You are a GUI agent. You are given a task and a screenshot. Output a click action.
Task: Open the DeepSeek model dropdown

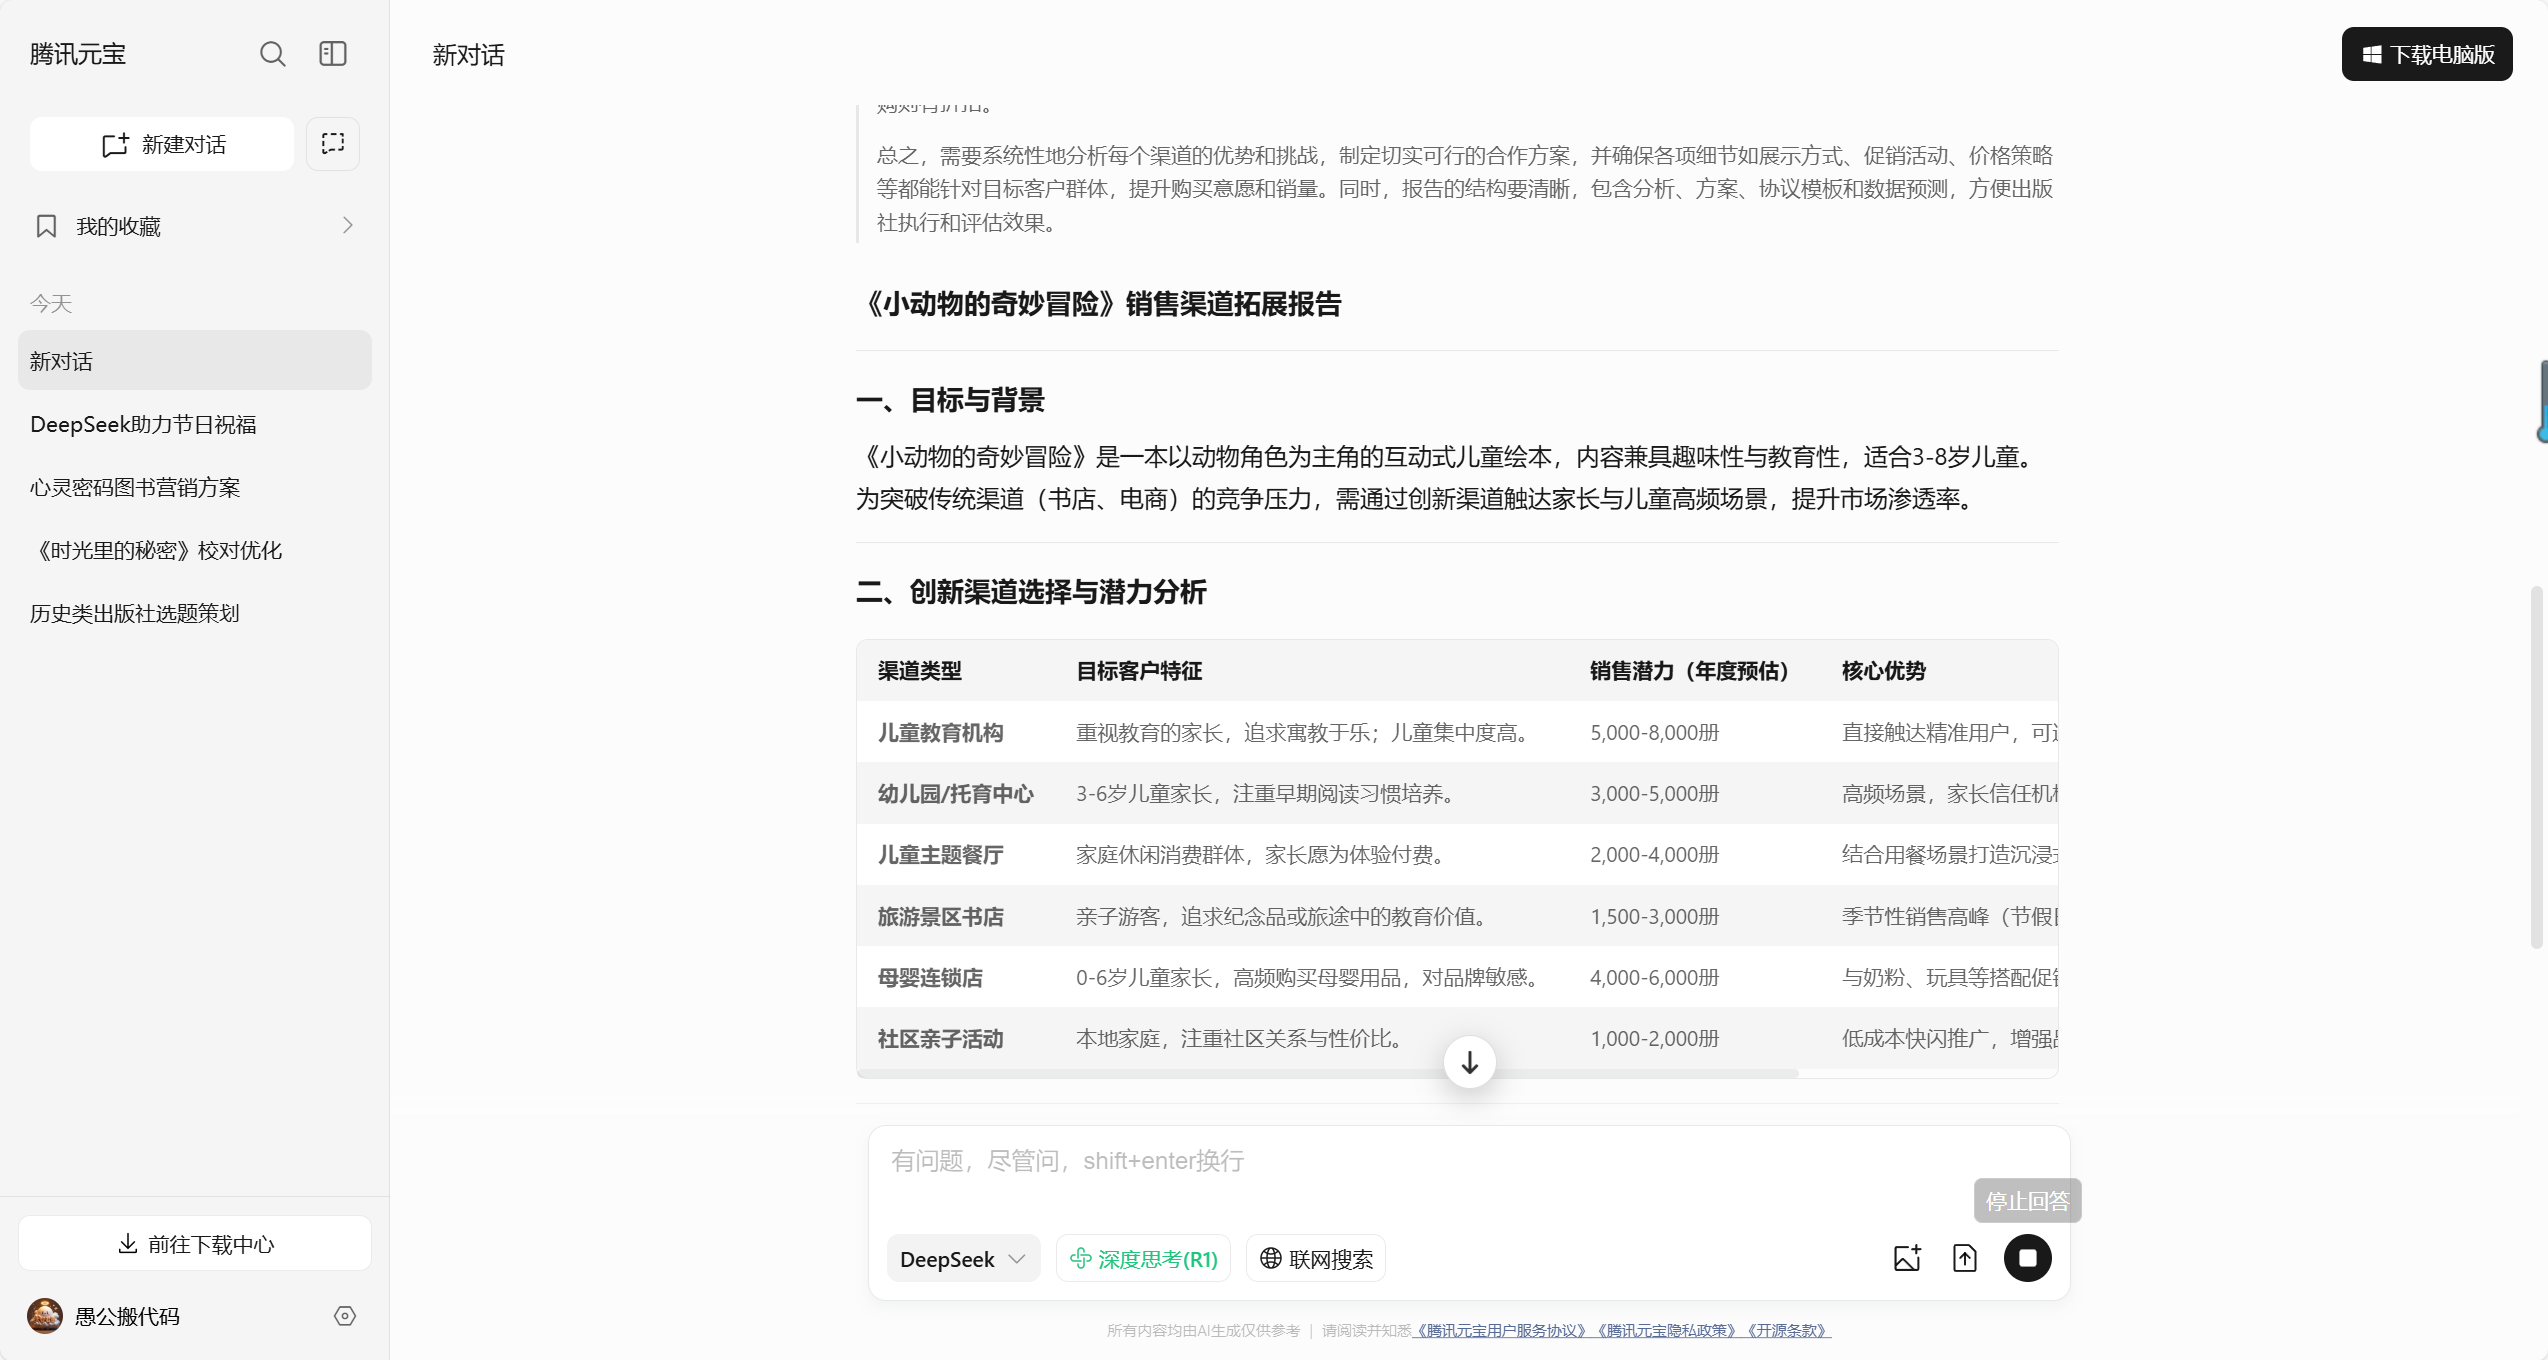click(x=962, y=1259)
